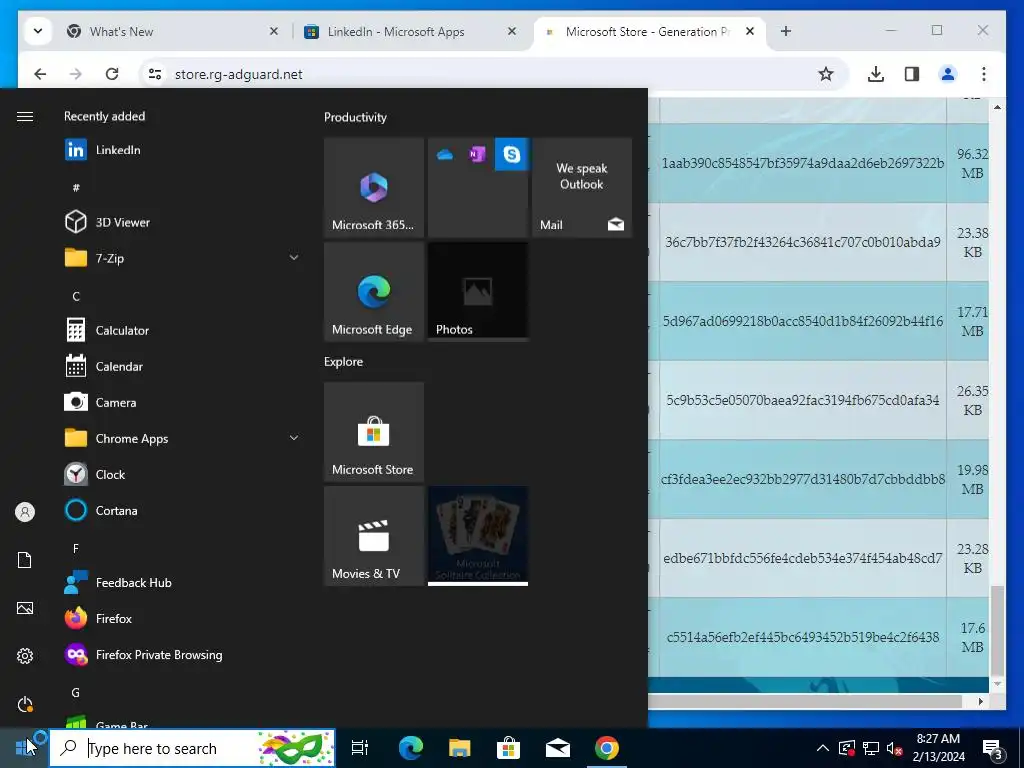
Task: Open the Clock app
Action: click(x=181, y=475)
